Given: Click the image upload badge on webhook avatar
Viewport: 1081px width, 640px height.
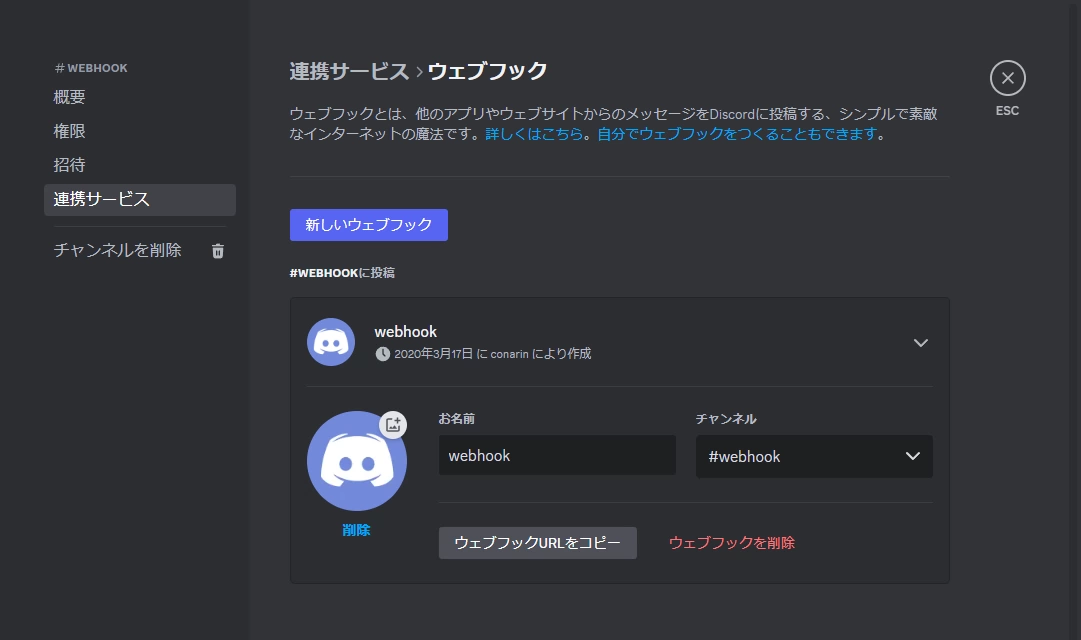Looking at the screenshot, I should click(x=392, y=424).
